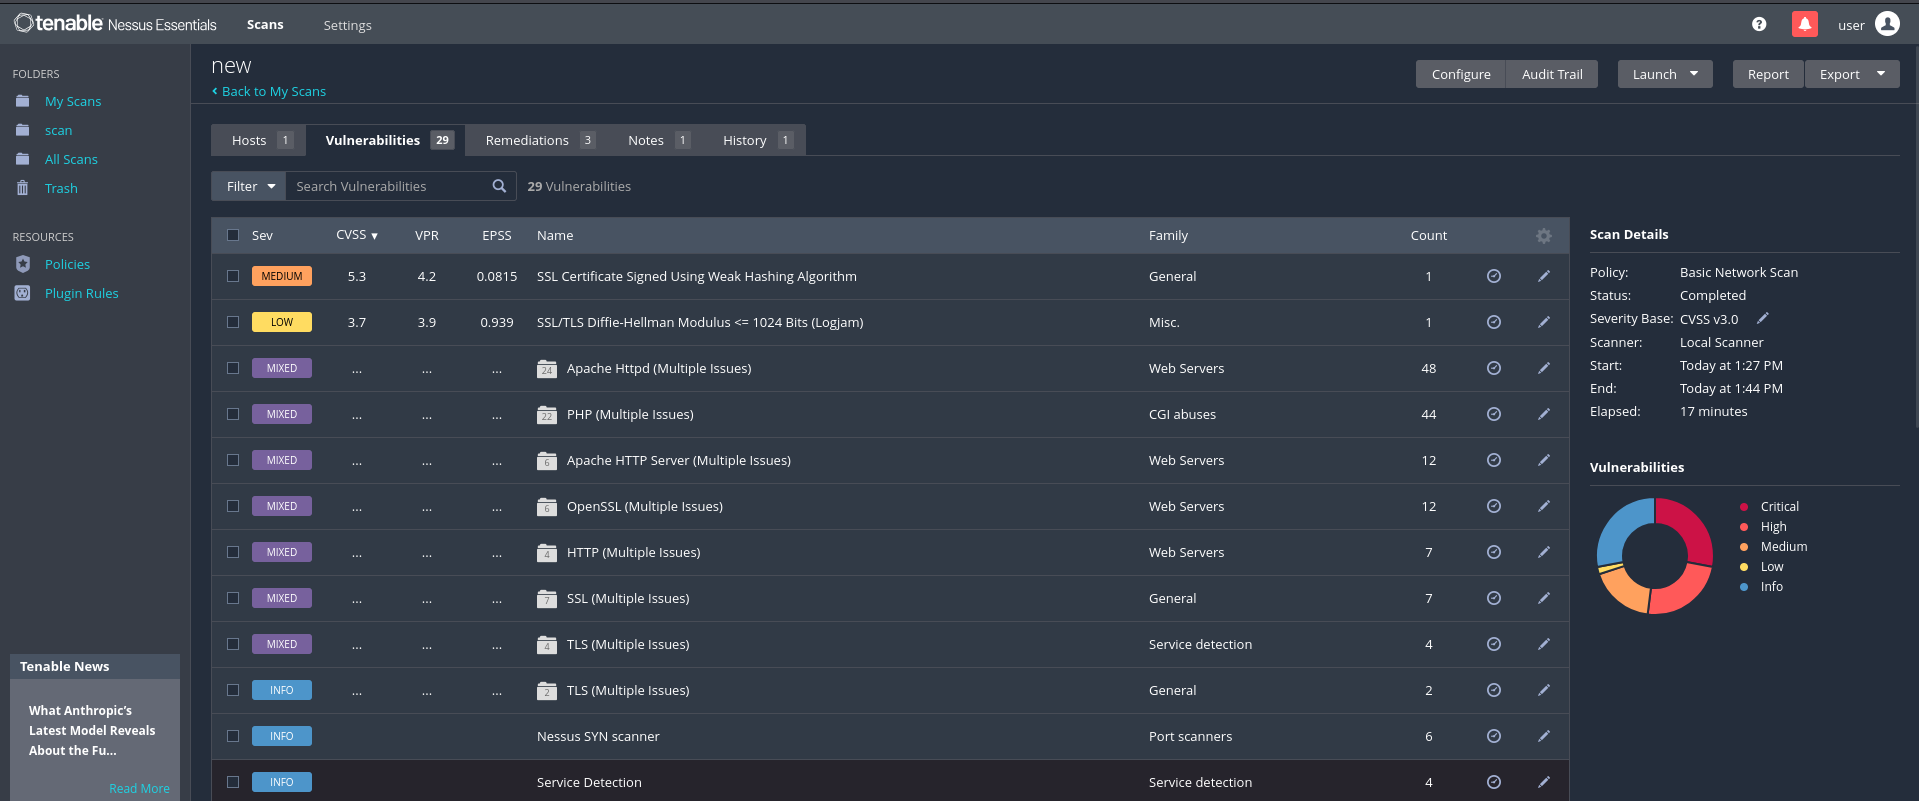The width and height of the screenshot is (1919, 801).
Task: Check the Service Detection row checkbox
Action: tap(233, 782)
